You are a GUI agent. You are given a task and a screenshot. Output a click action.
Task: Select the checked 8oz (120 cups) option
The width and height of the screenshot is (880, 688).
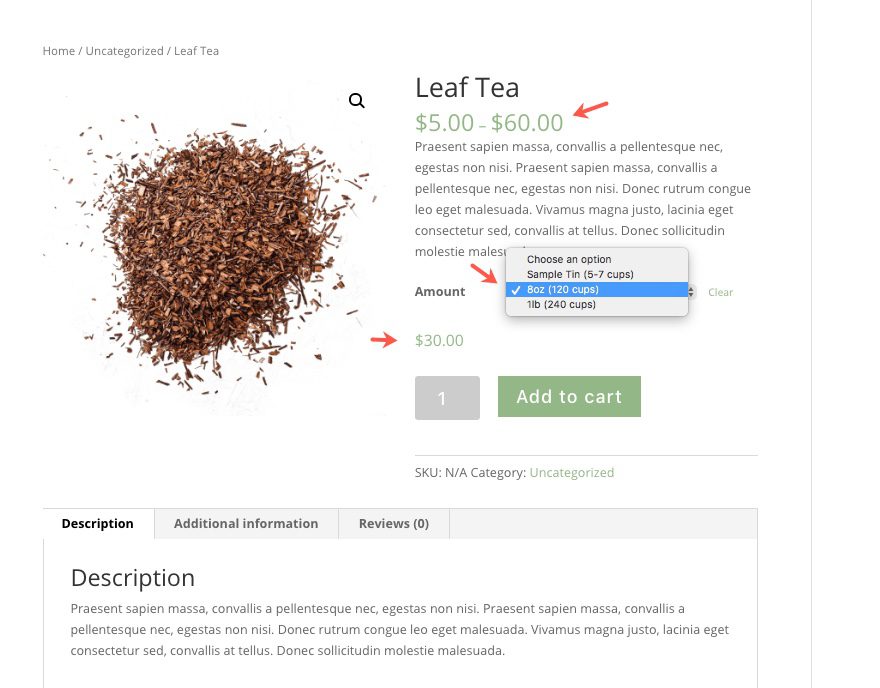[x=563, y=290]
